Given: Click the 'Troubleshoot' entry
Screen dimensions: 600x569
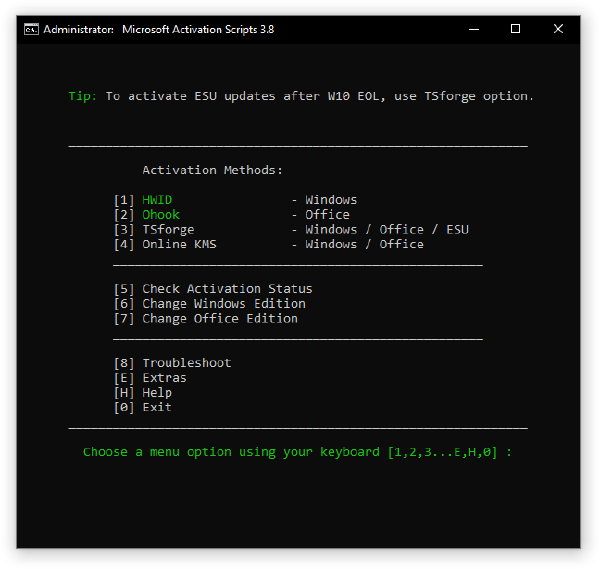Looking at the screenshot, I should [x=187, y=363].
